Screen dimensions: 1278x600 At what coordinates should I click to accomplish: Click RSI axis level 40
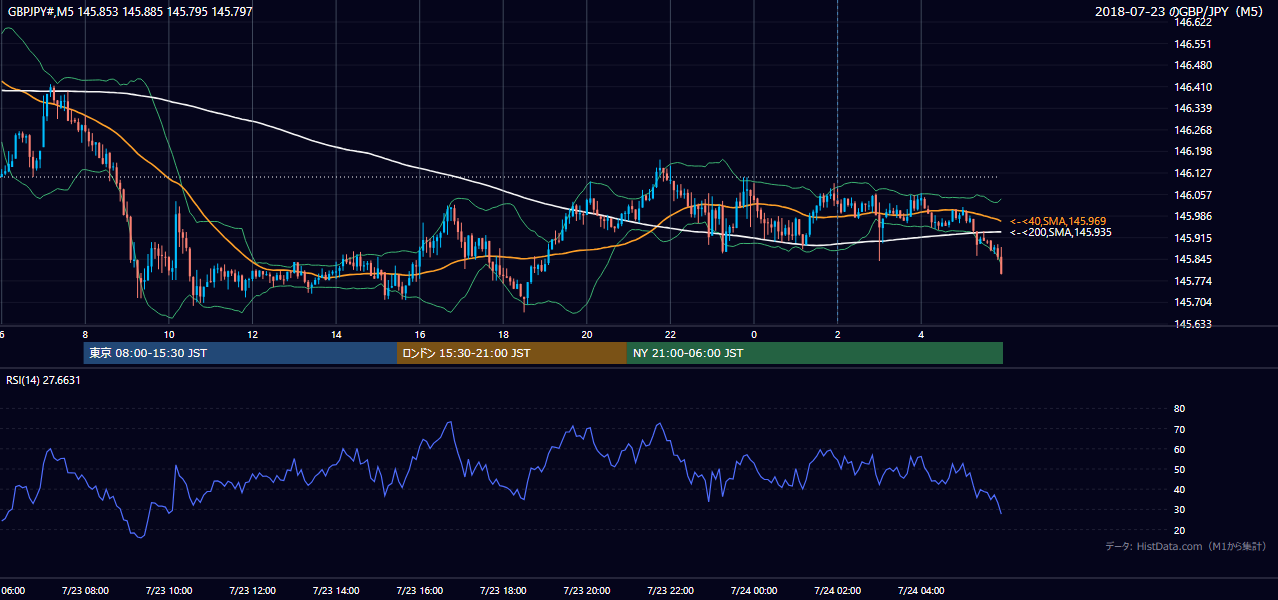click(x=1179, y=489)
